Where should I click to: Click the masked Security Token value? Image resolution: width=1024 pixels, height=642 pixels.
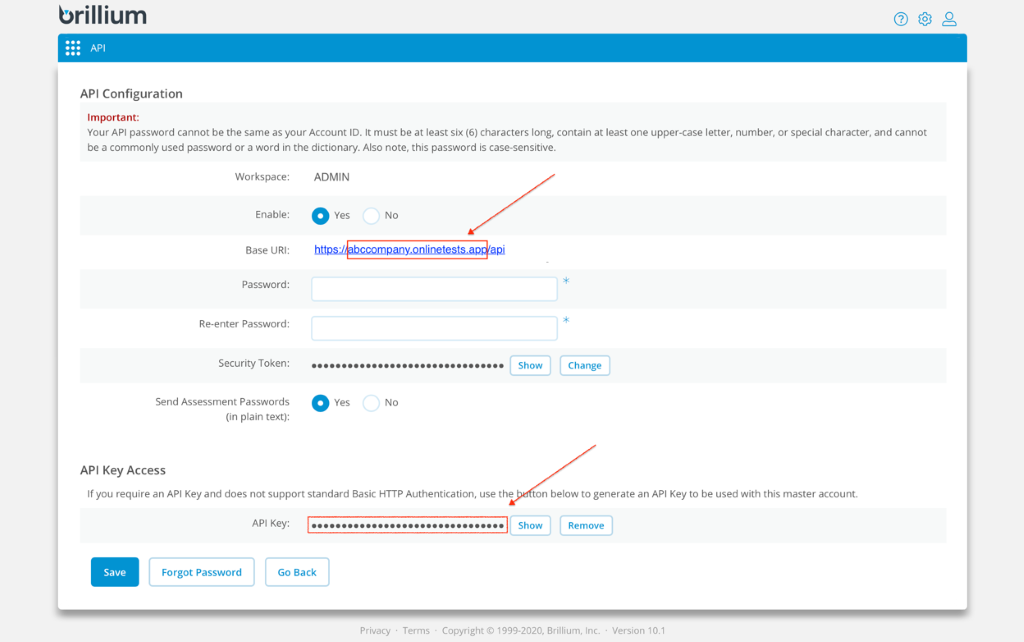[408, 366]
